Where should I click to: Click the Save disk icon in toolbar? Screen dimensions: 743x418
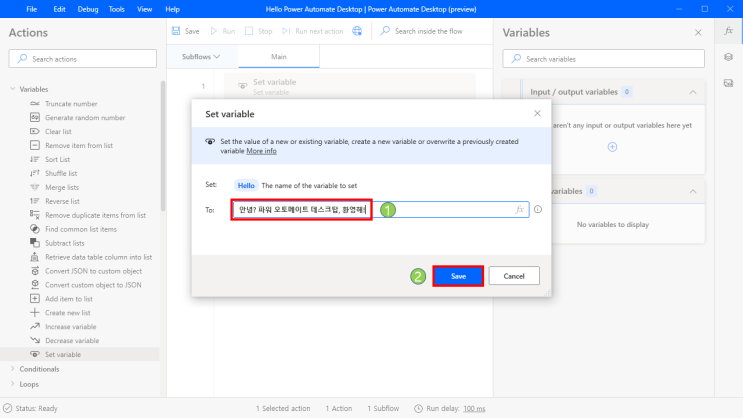[176, 31]
